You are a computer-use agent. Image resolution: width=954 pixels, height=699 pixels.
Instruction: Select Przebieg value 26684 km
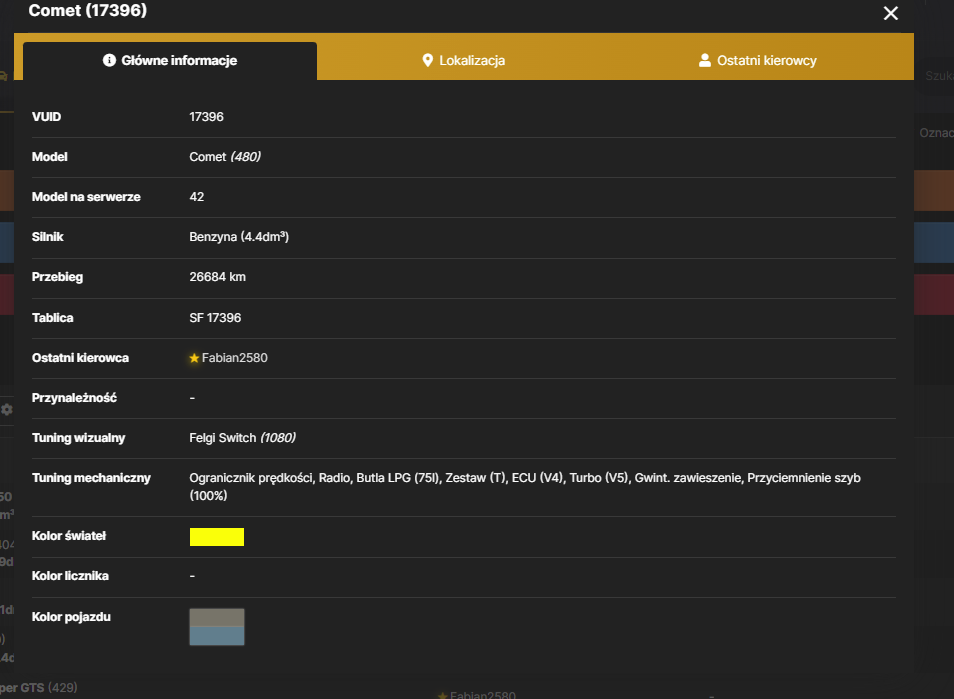[x=217, y=277]
